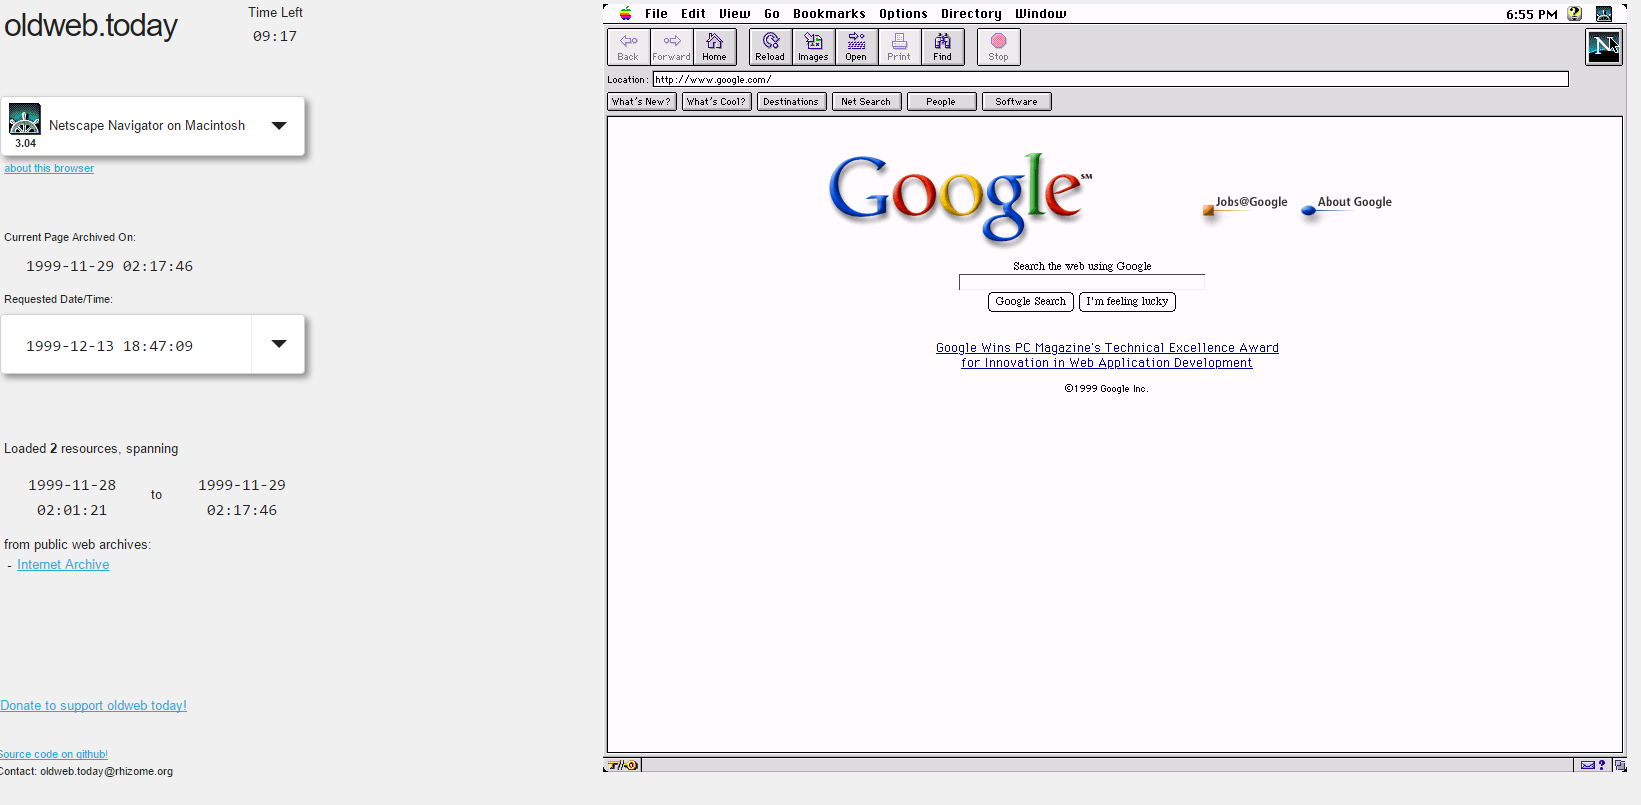Click the What's New? directory button
Viewport: 1641px width, 805px height.
tap(641, 101)
